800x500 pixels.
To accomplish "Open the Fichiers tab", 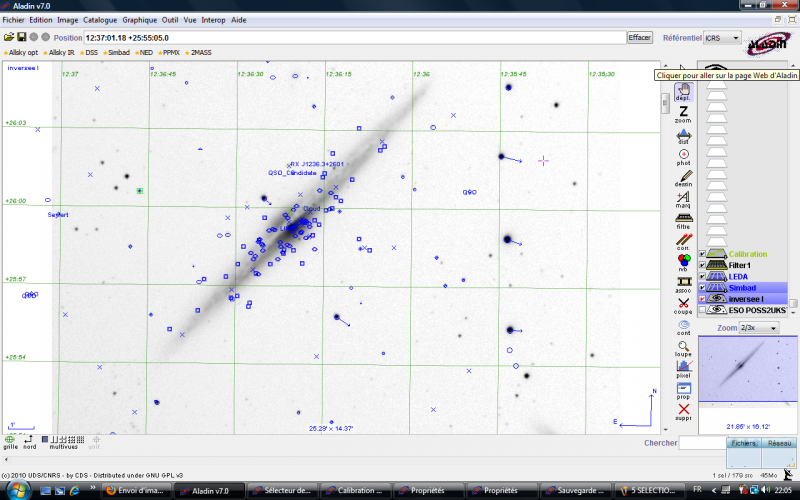I will (x=743, y=443).
